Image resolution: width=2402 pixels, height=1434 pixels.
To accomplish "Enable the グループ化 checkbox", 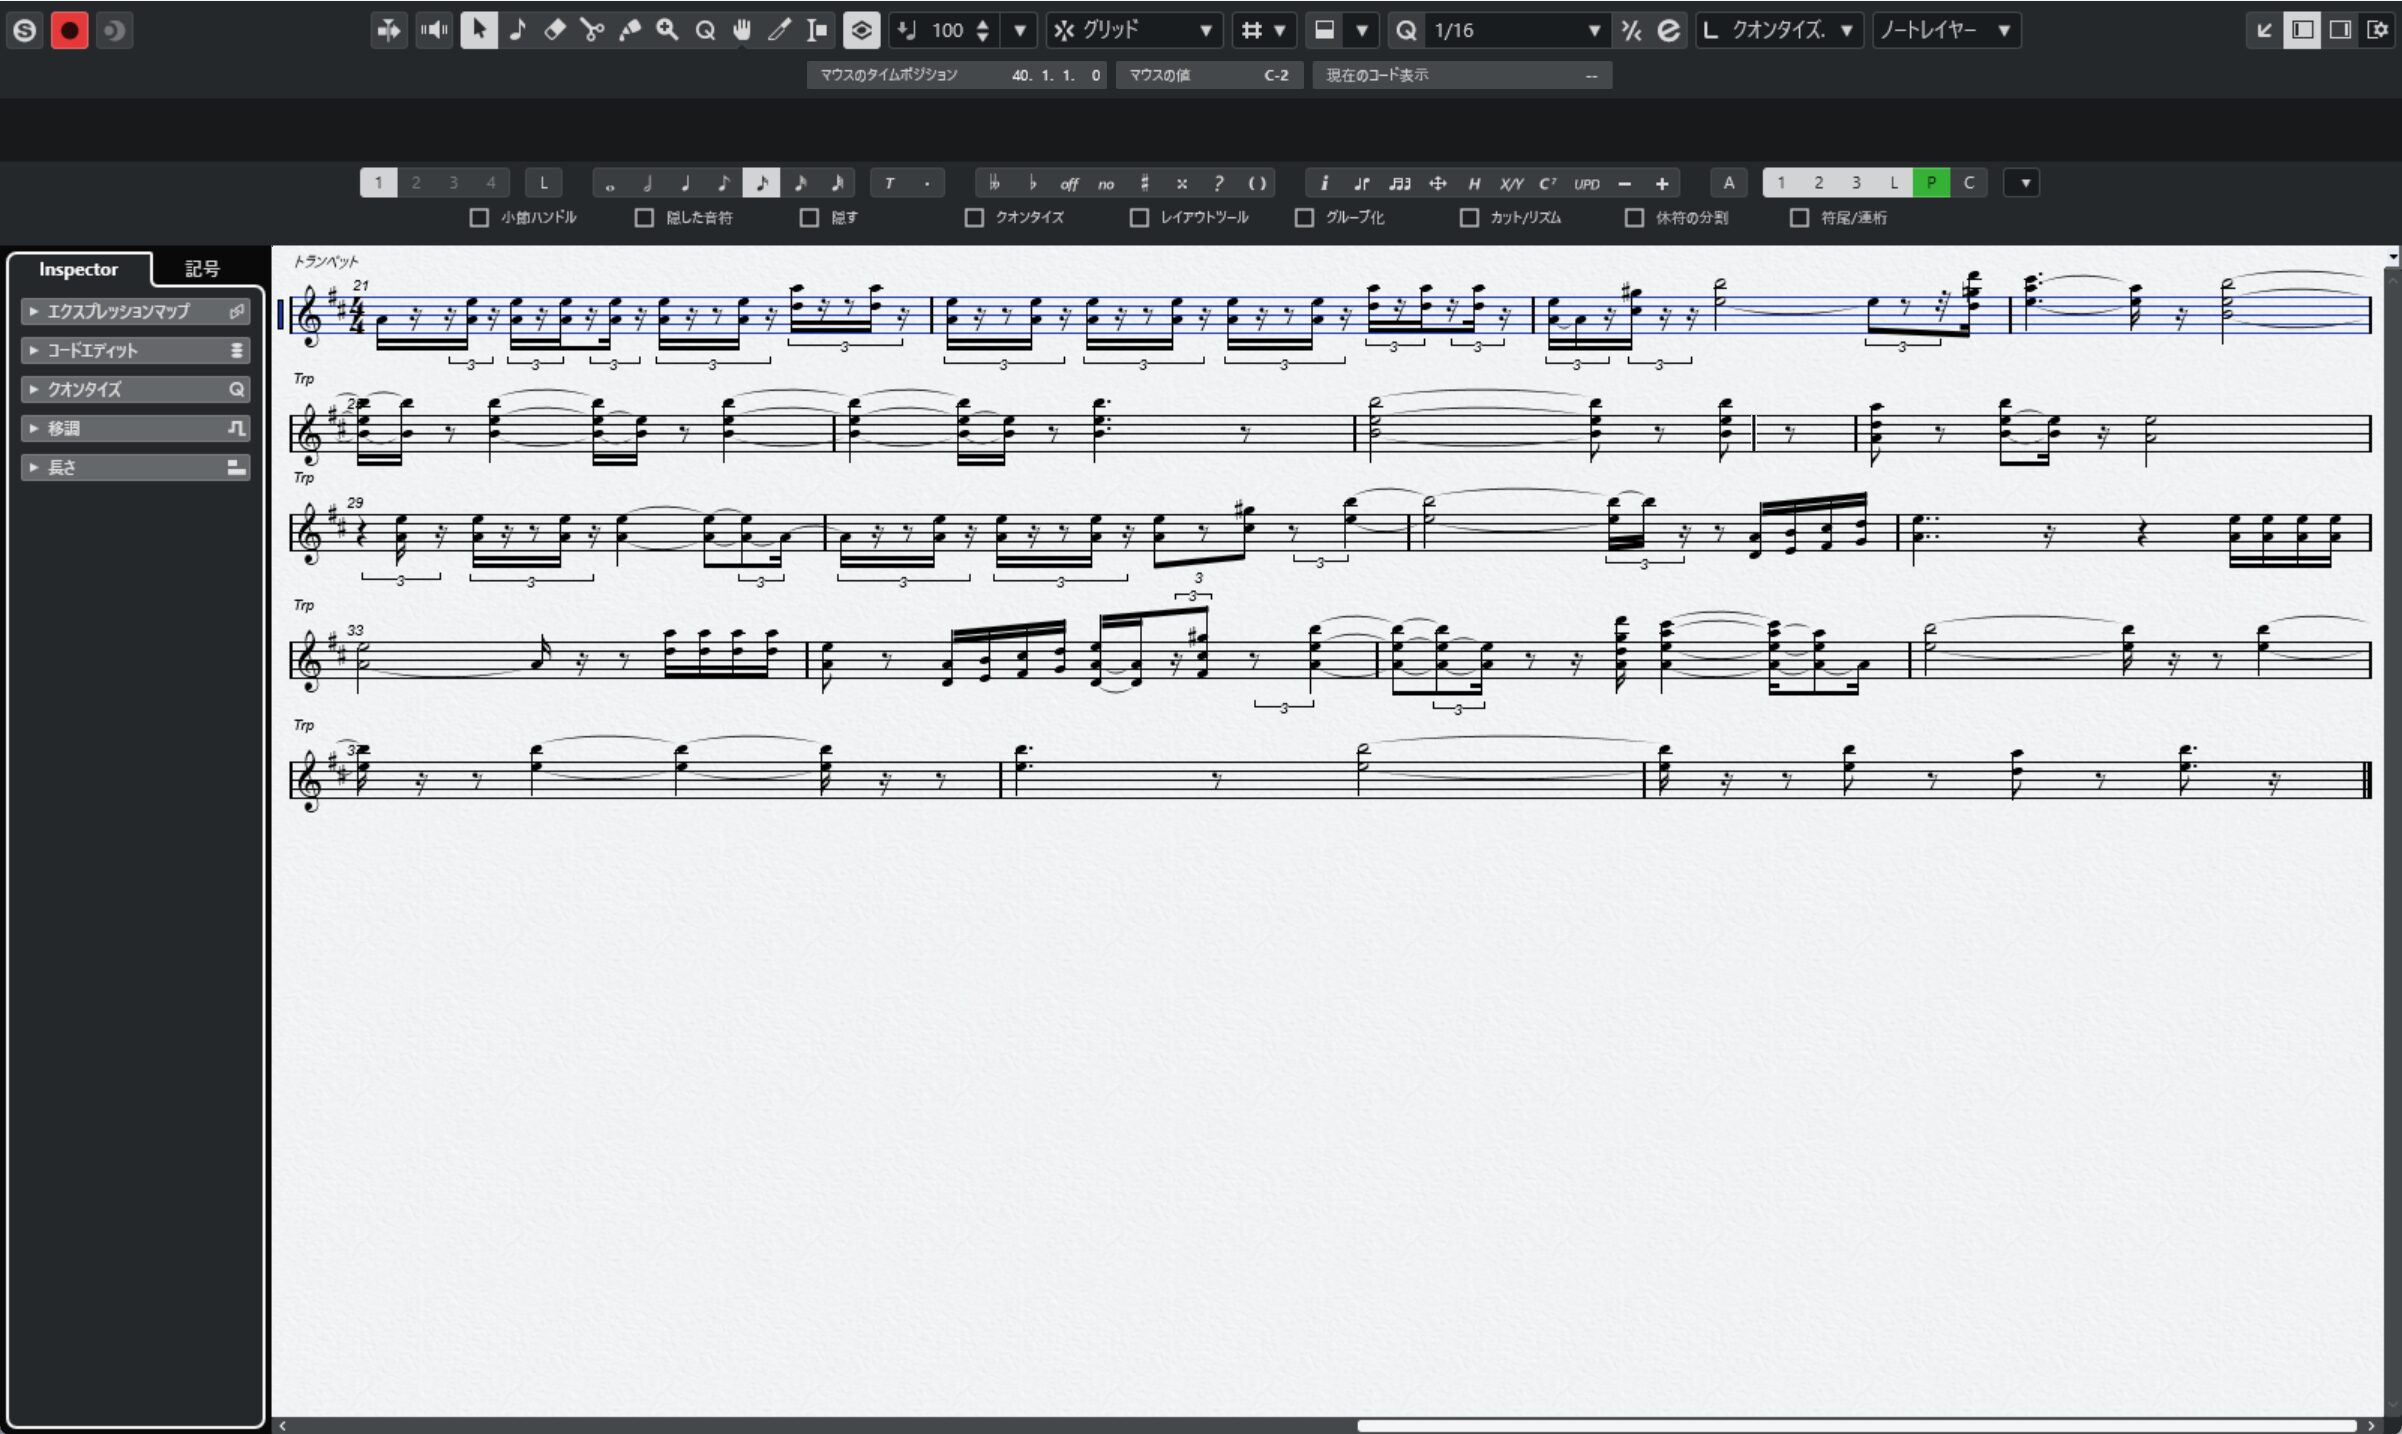I will point(1304,217).
